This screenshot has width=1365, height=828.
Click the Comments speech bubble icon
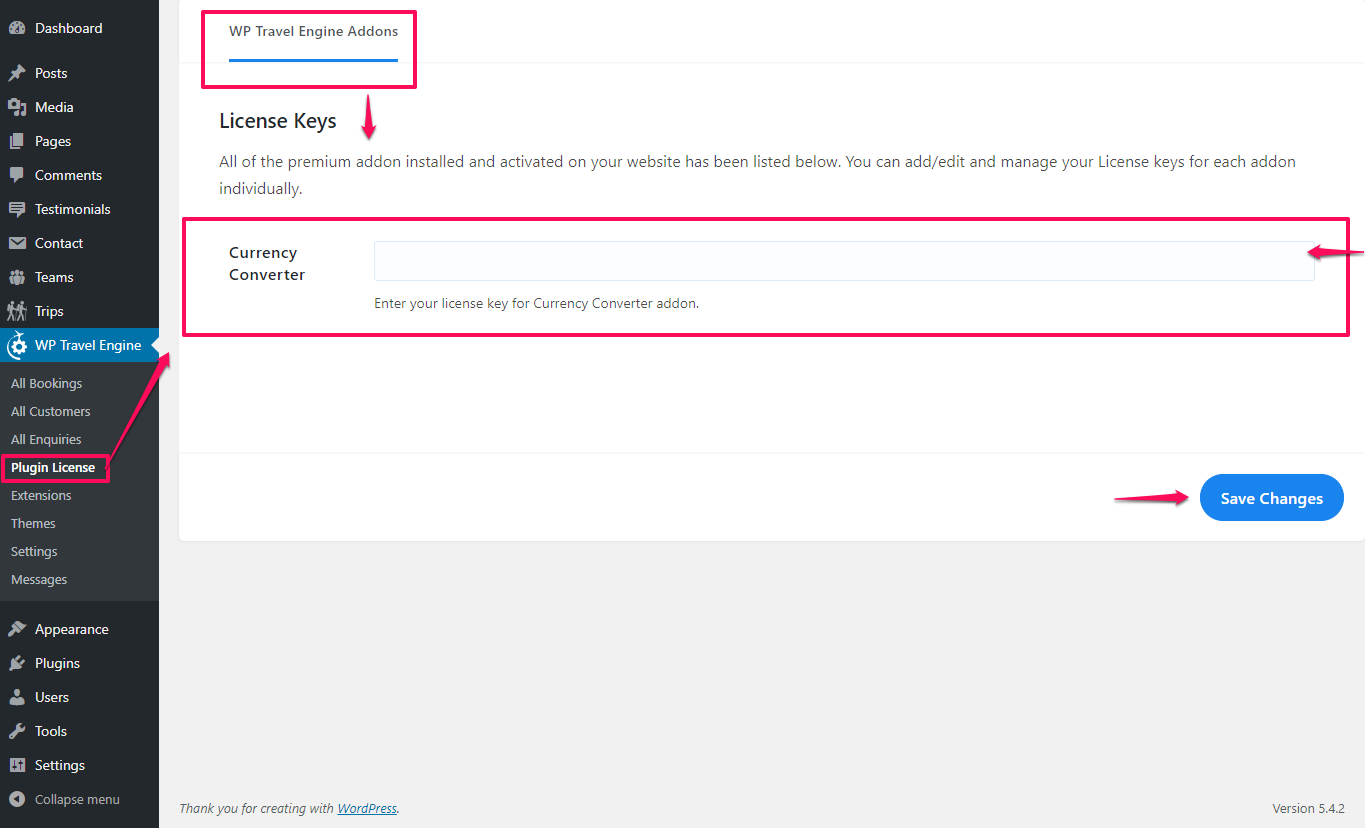[x=17, y=175]
